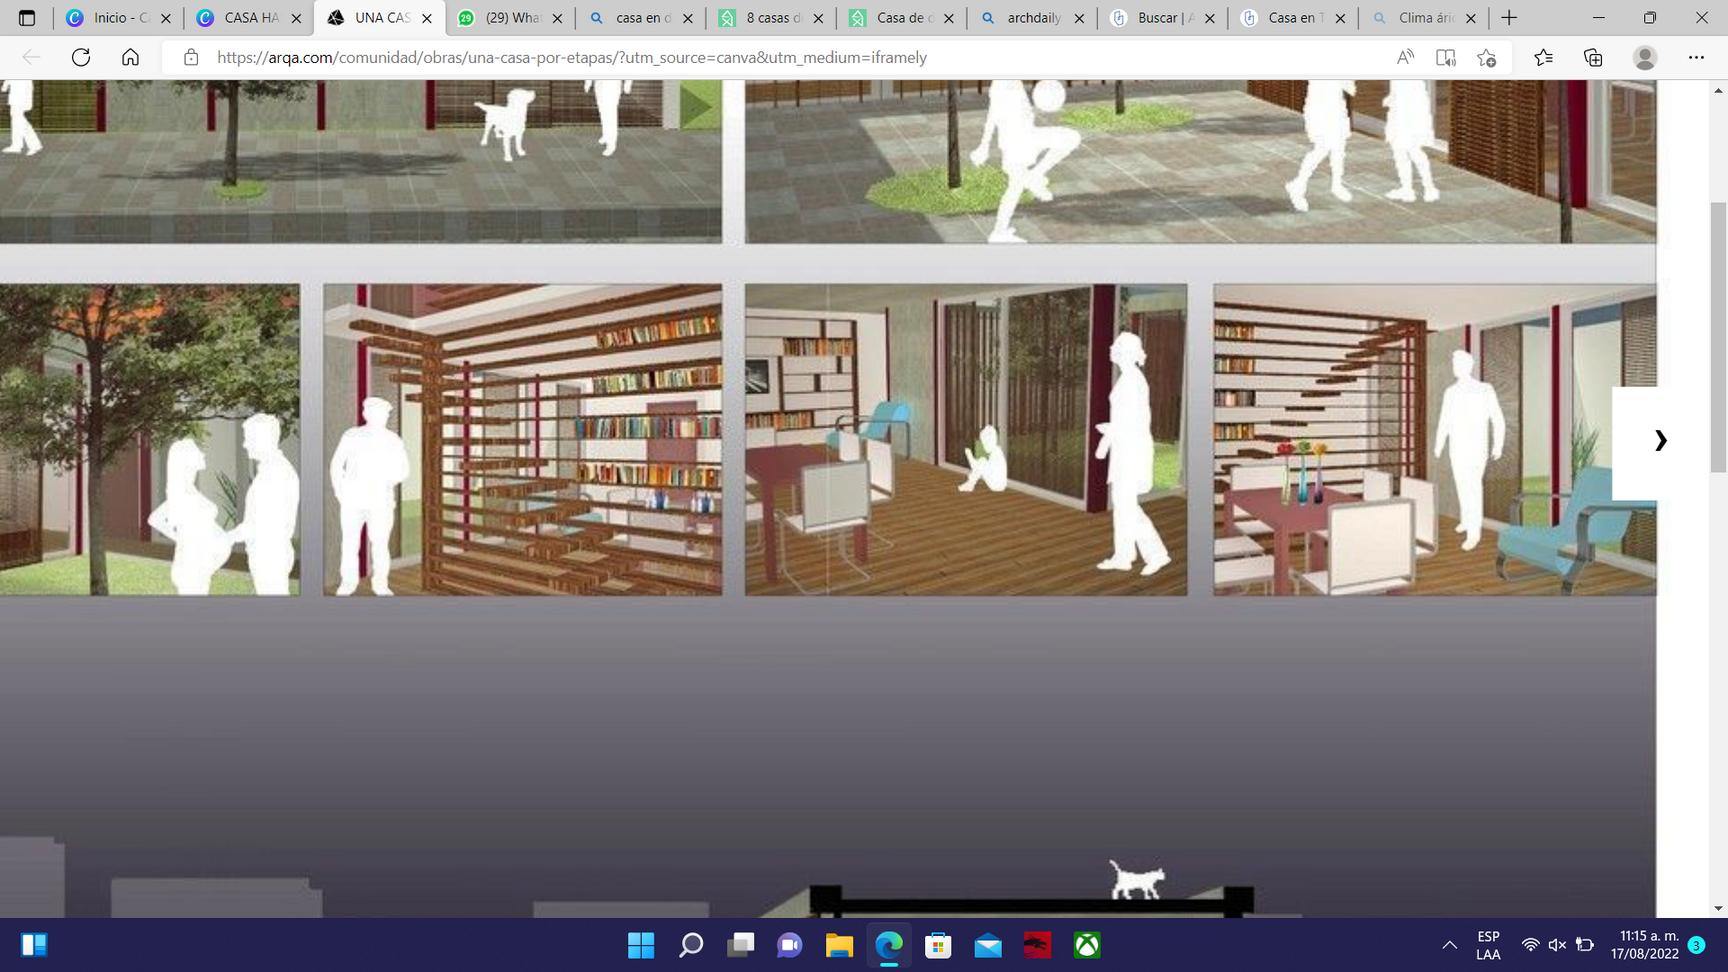Go back to the previous page
This screenshot has height=972, width=1728.
[x=31, y=57]
